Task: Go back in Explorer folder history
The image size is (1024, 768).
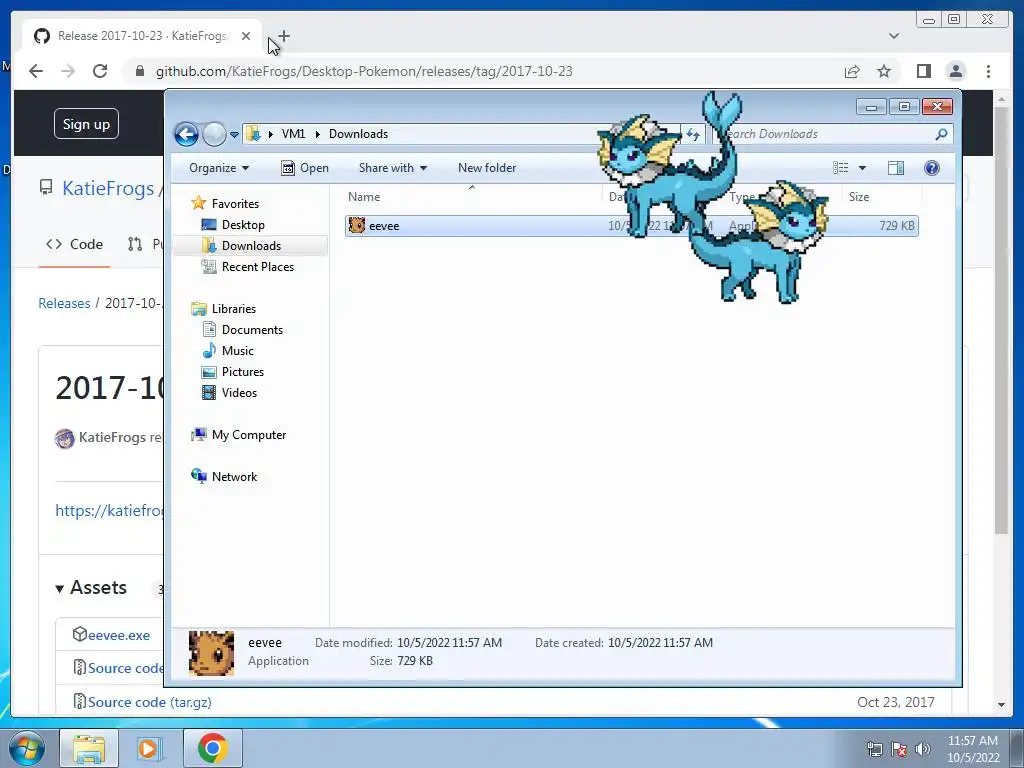Action: click(x=186, y=135)
